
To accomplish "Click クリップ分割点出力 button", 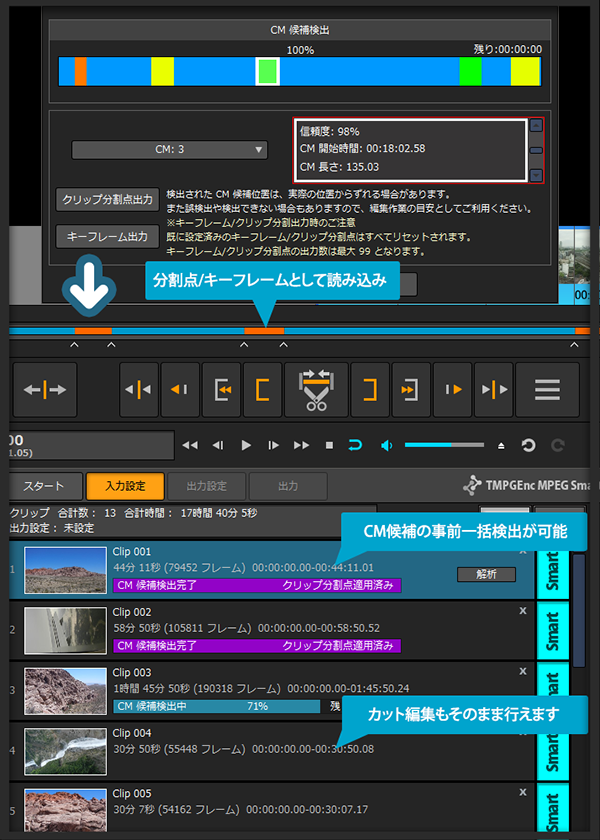I will (108, 199).
